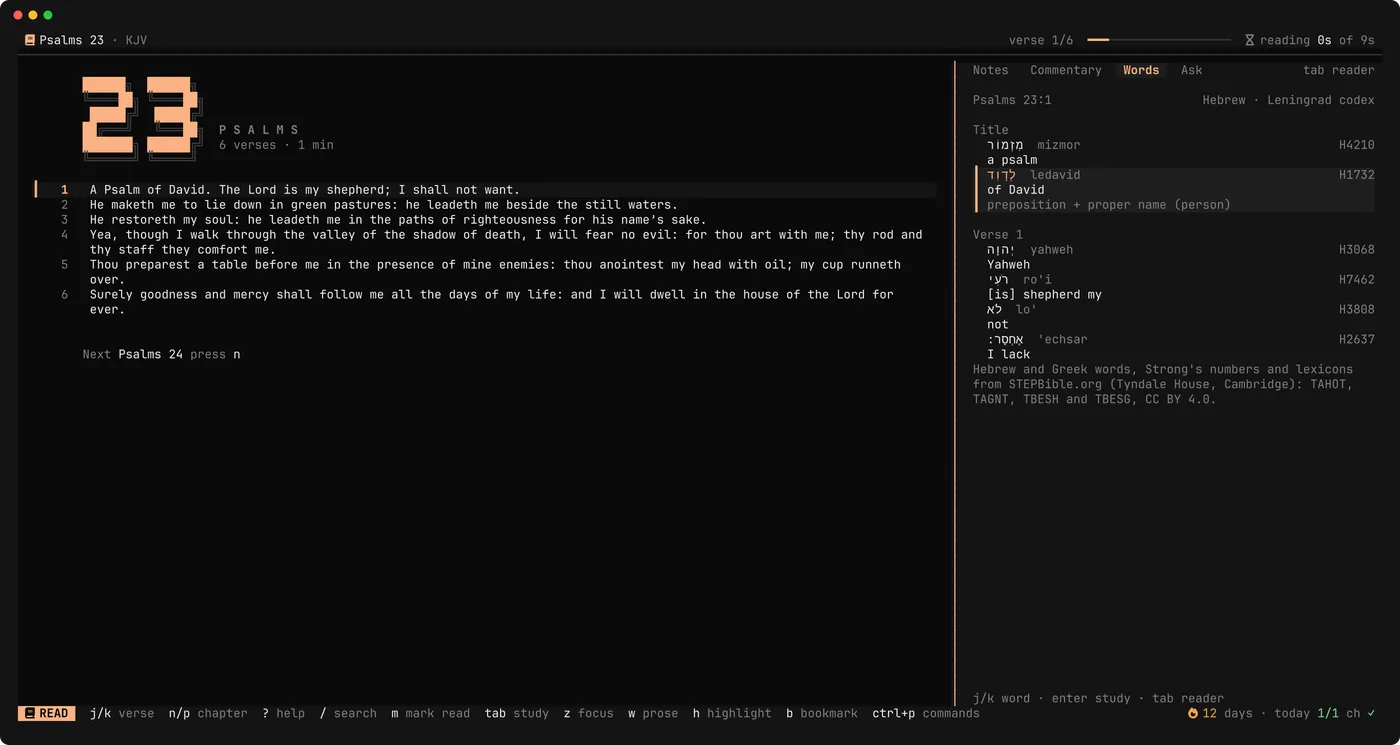Click 'z focus' shortcut hint

[588, 713]
